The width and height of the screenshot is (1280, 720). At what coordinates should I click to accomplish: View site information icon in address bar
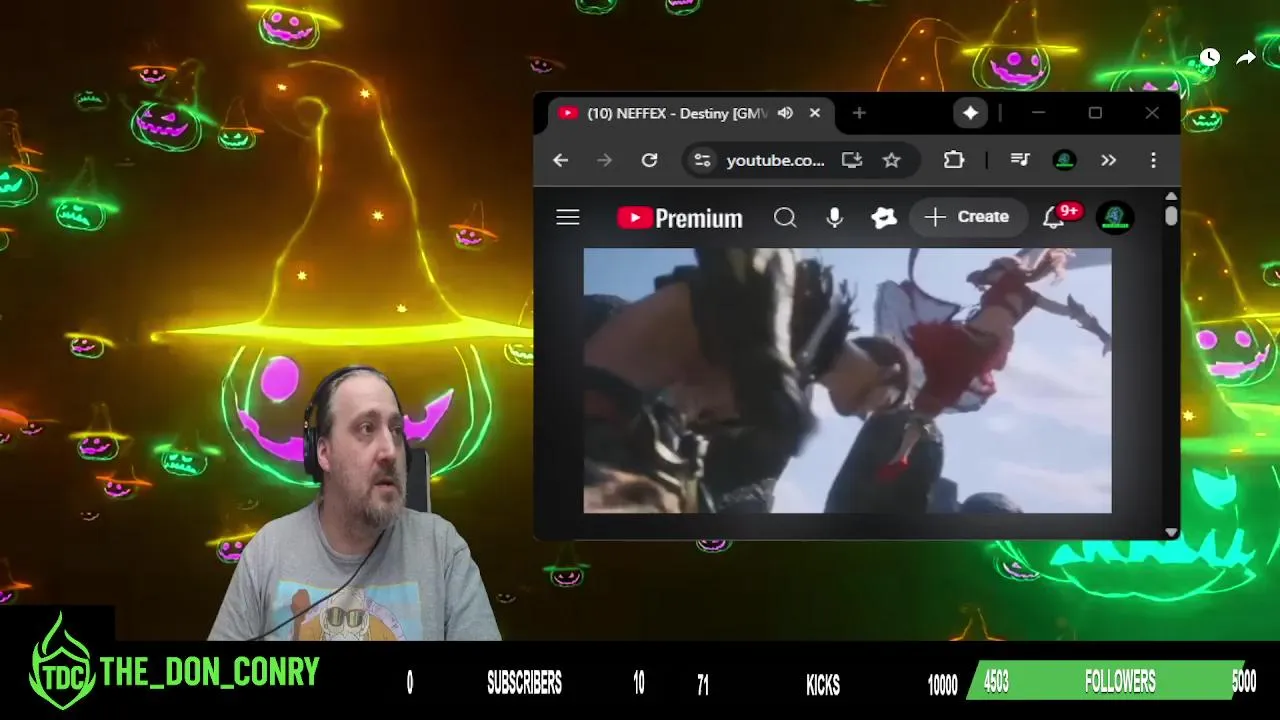pos(703,160)
